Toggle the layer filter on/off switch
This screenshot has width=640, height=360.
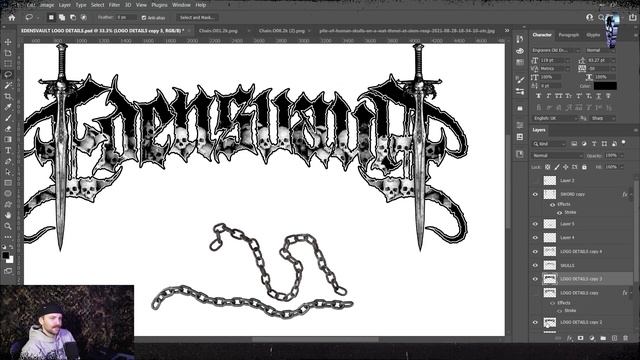pos(624,142)
